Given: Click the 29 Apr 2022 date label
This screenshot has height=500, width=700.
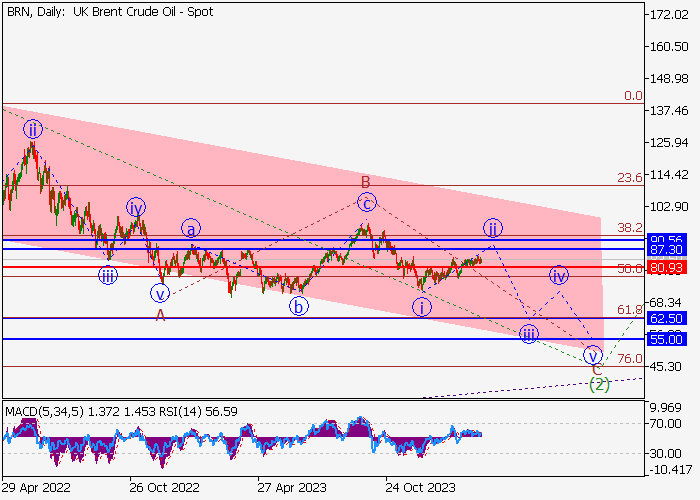Looking at the screenshot, I should tap(36, 487).
